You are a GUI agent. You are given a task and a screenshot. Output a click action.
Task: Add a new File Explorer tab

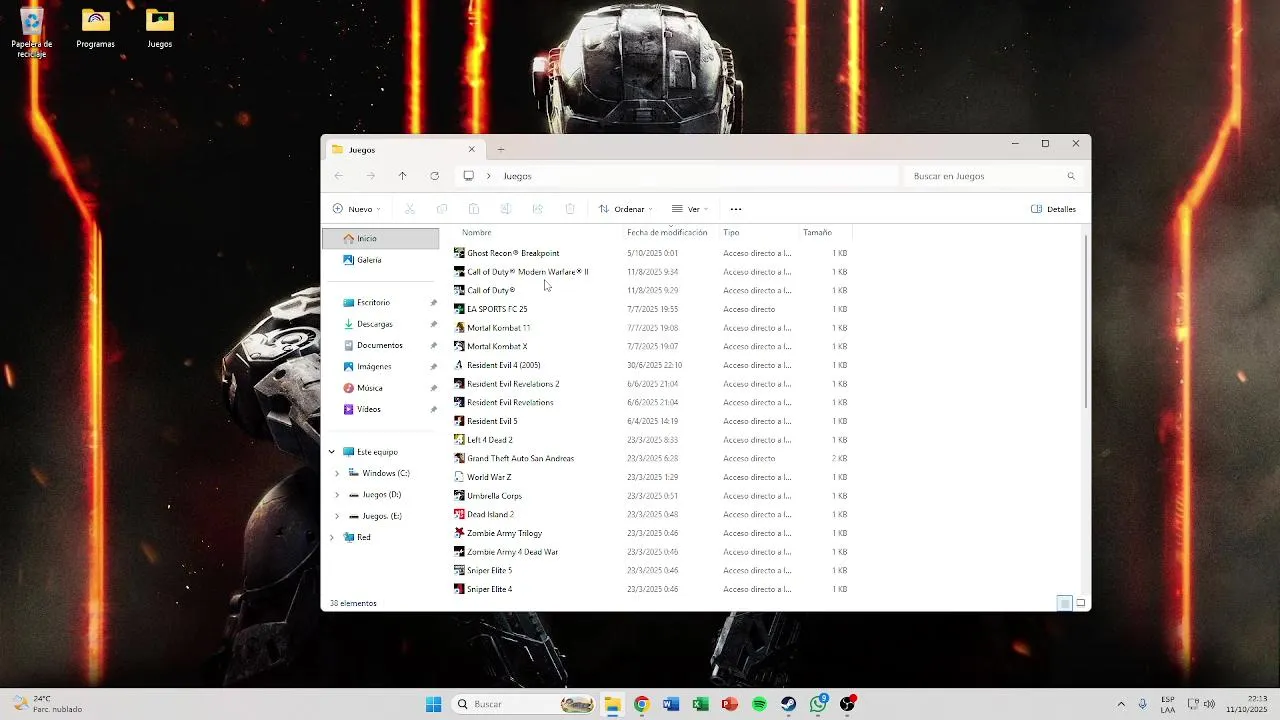501,149
